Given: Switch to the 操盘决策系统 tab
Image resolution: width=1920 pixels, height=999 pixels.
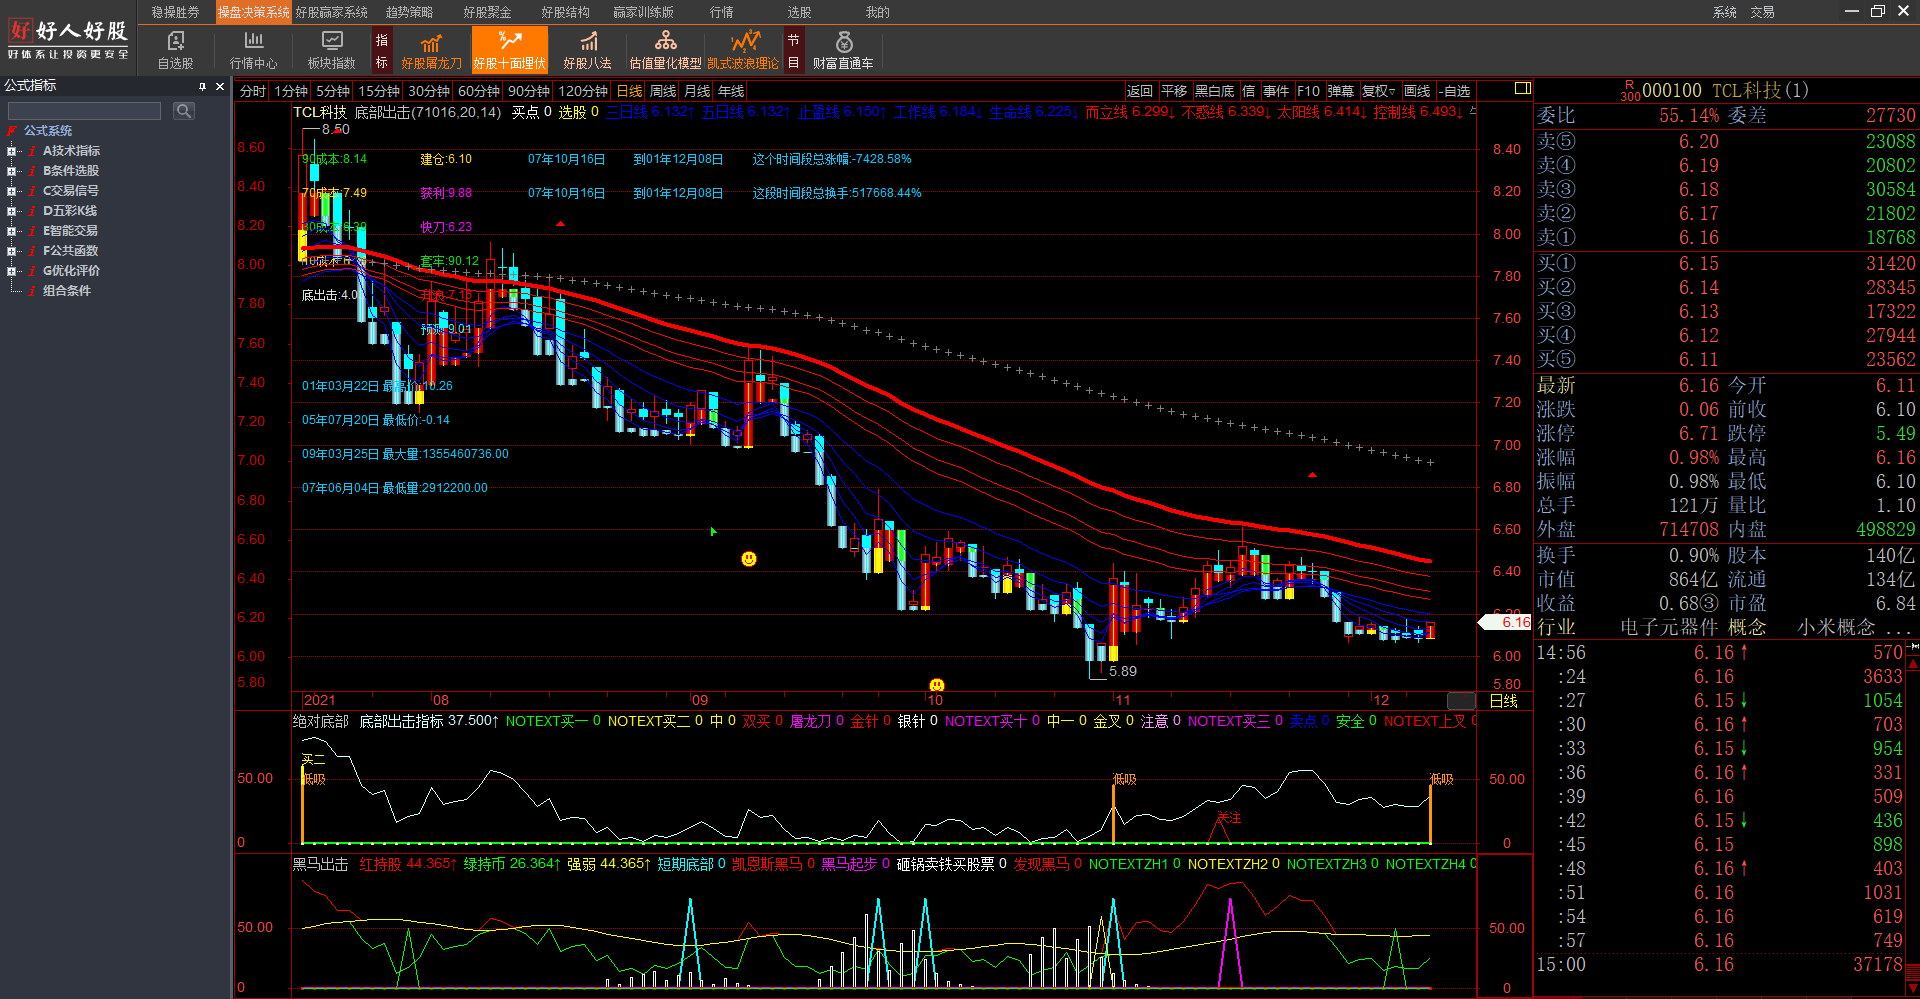Looking at the screenshot, I should click(253, 12).
